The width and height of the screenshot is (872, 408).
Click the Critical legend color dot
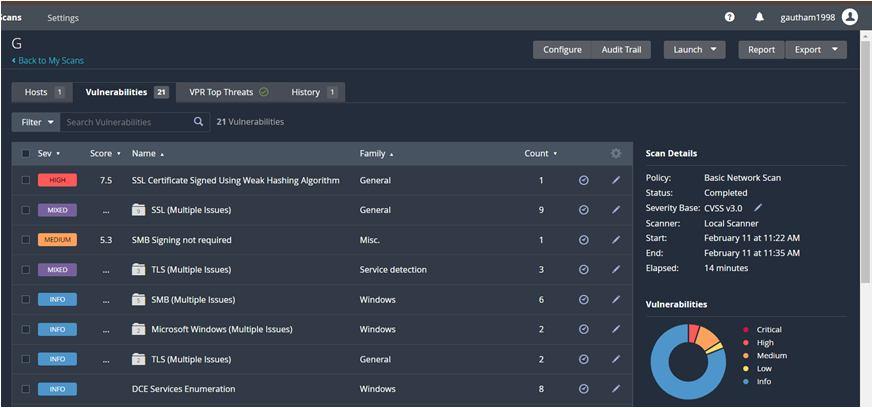click(745, 330)
